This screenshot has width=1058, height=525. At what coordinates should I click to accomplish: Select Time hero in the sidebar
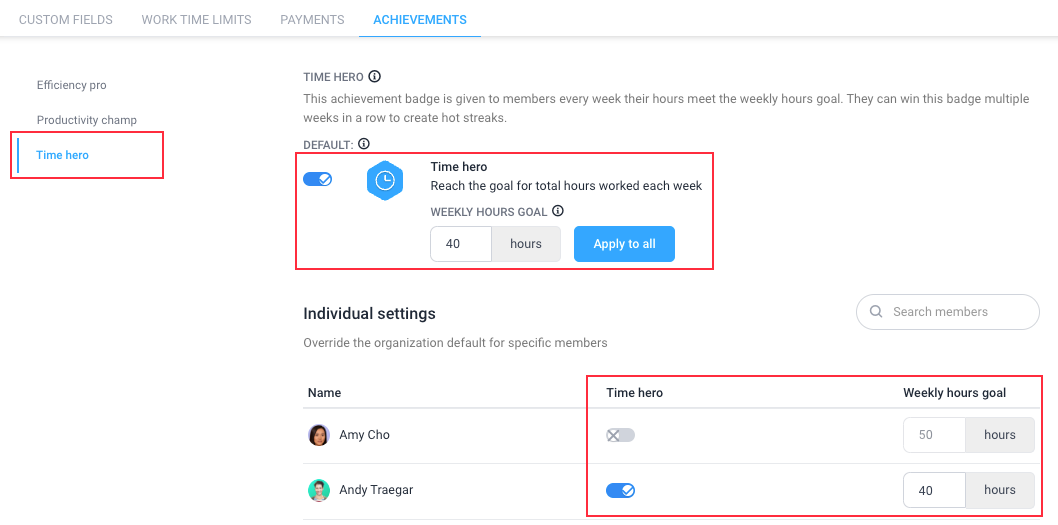tap(63, 155)
